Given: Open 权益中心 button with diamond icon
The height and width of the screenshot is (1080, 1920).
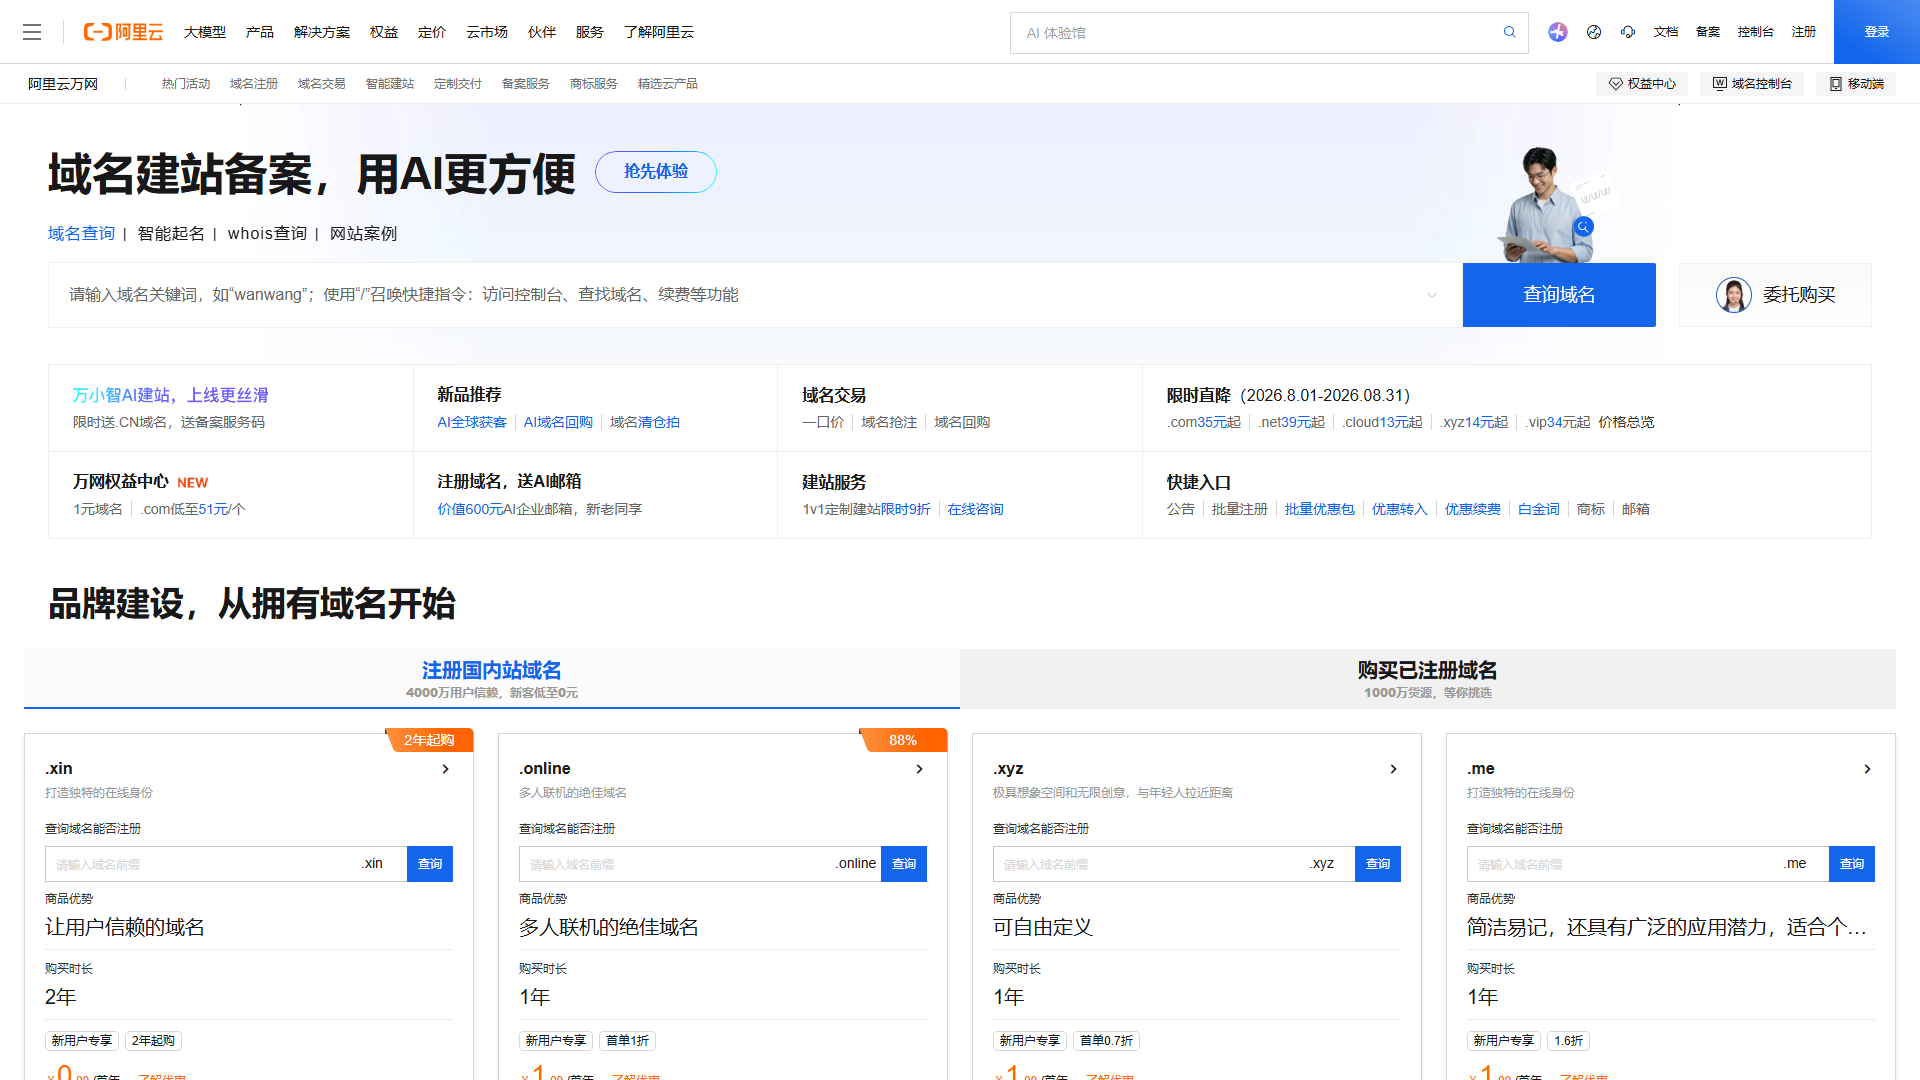Looking at the screenshot, I should point(1642,84).
